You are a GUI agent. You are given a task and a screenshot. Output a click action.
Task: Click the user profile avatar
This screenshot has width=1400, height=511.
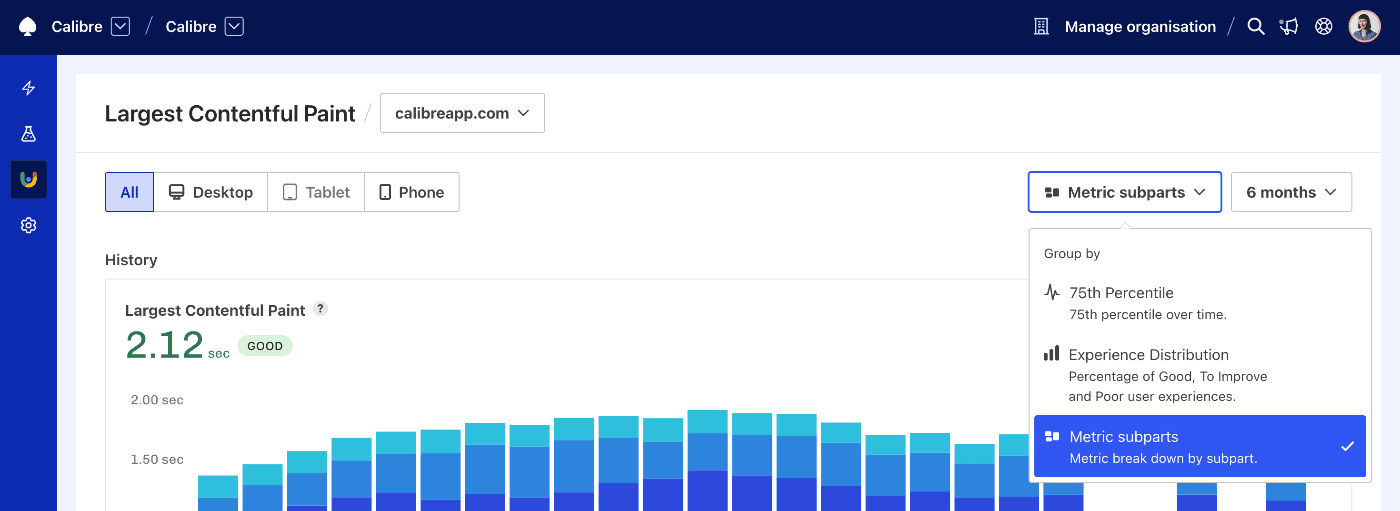coord(1364,27)
